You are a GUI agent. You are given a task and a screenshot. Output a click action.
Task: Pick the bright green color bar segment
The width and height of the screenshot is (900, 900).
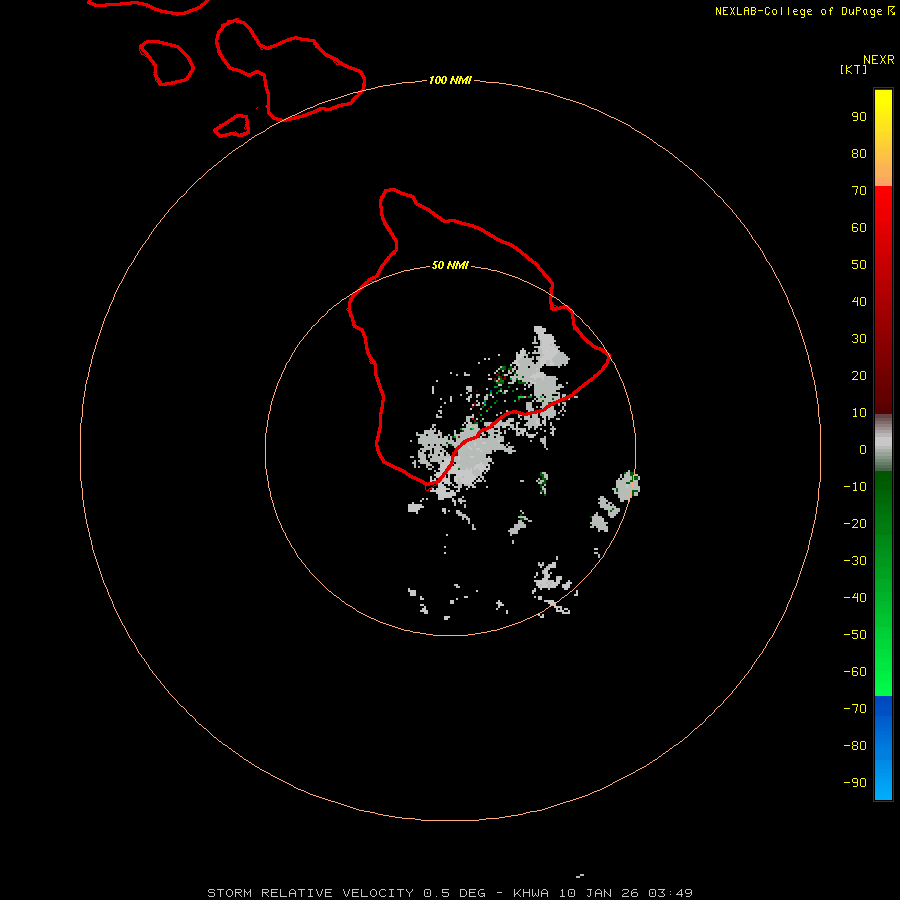tap(883, 584)
